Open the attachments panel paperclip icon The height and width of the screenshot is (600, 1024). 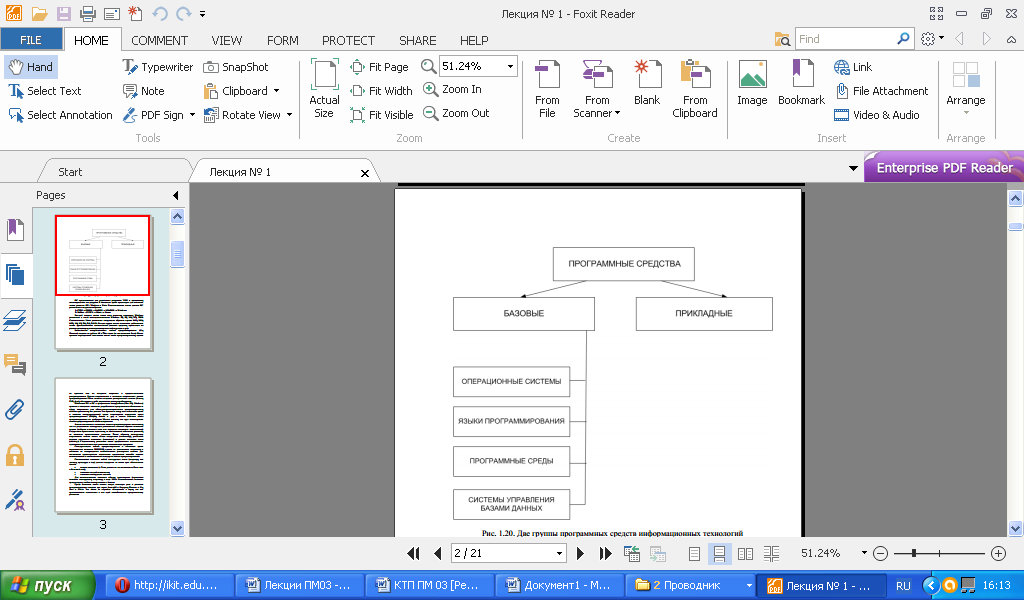[15, 409]
